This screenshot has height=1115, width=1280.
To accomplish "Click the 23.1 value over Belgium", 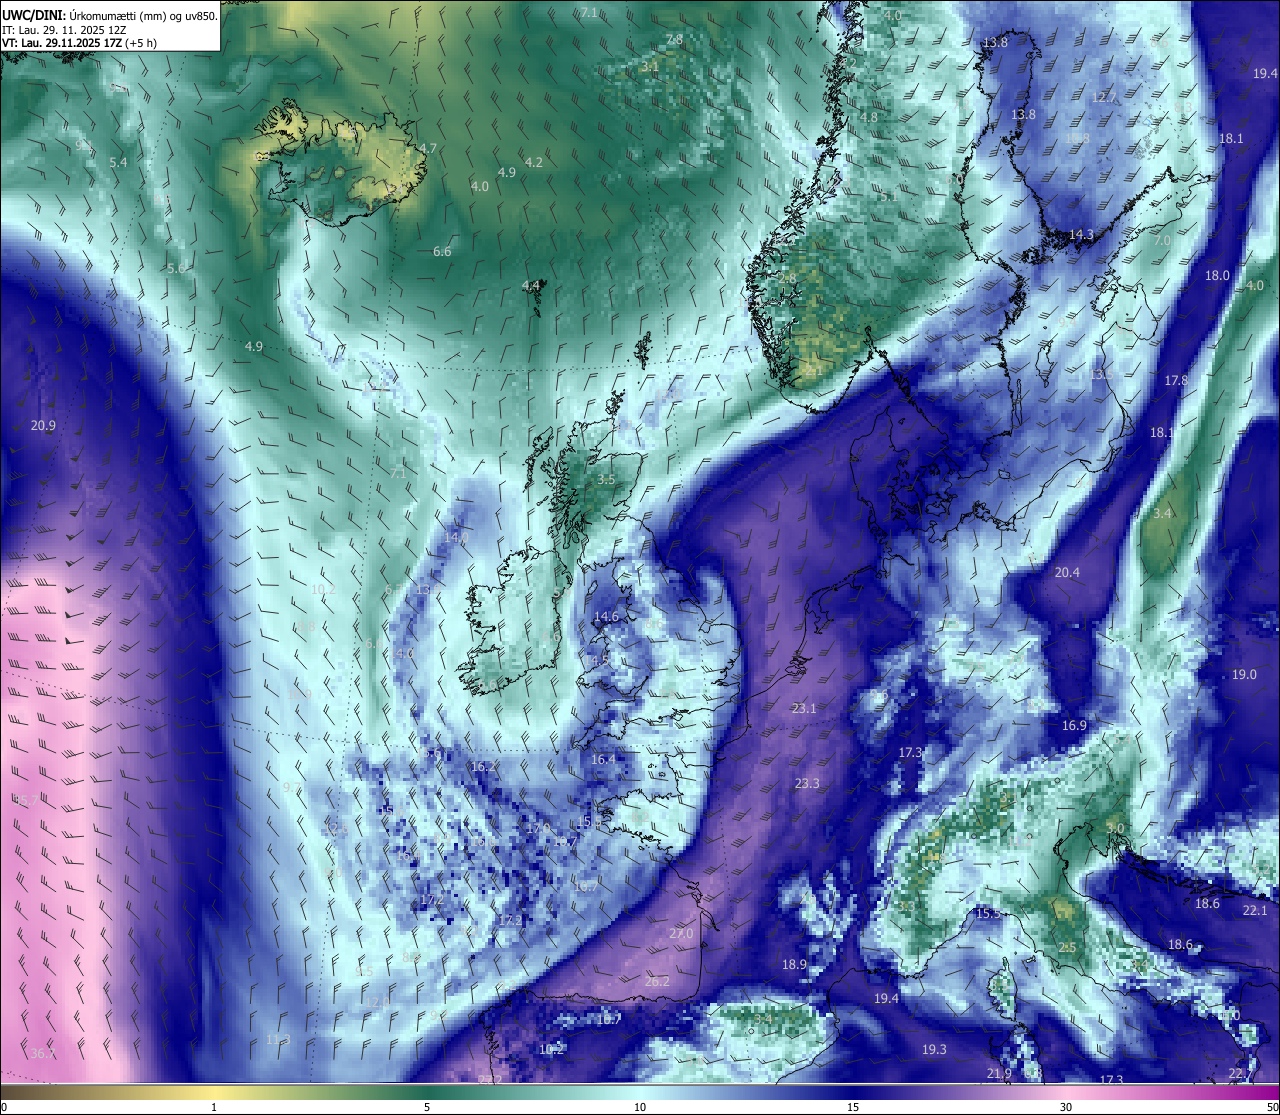I will coord(804,708).
